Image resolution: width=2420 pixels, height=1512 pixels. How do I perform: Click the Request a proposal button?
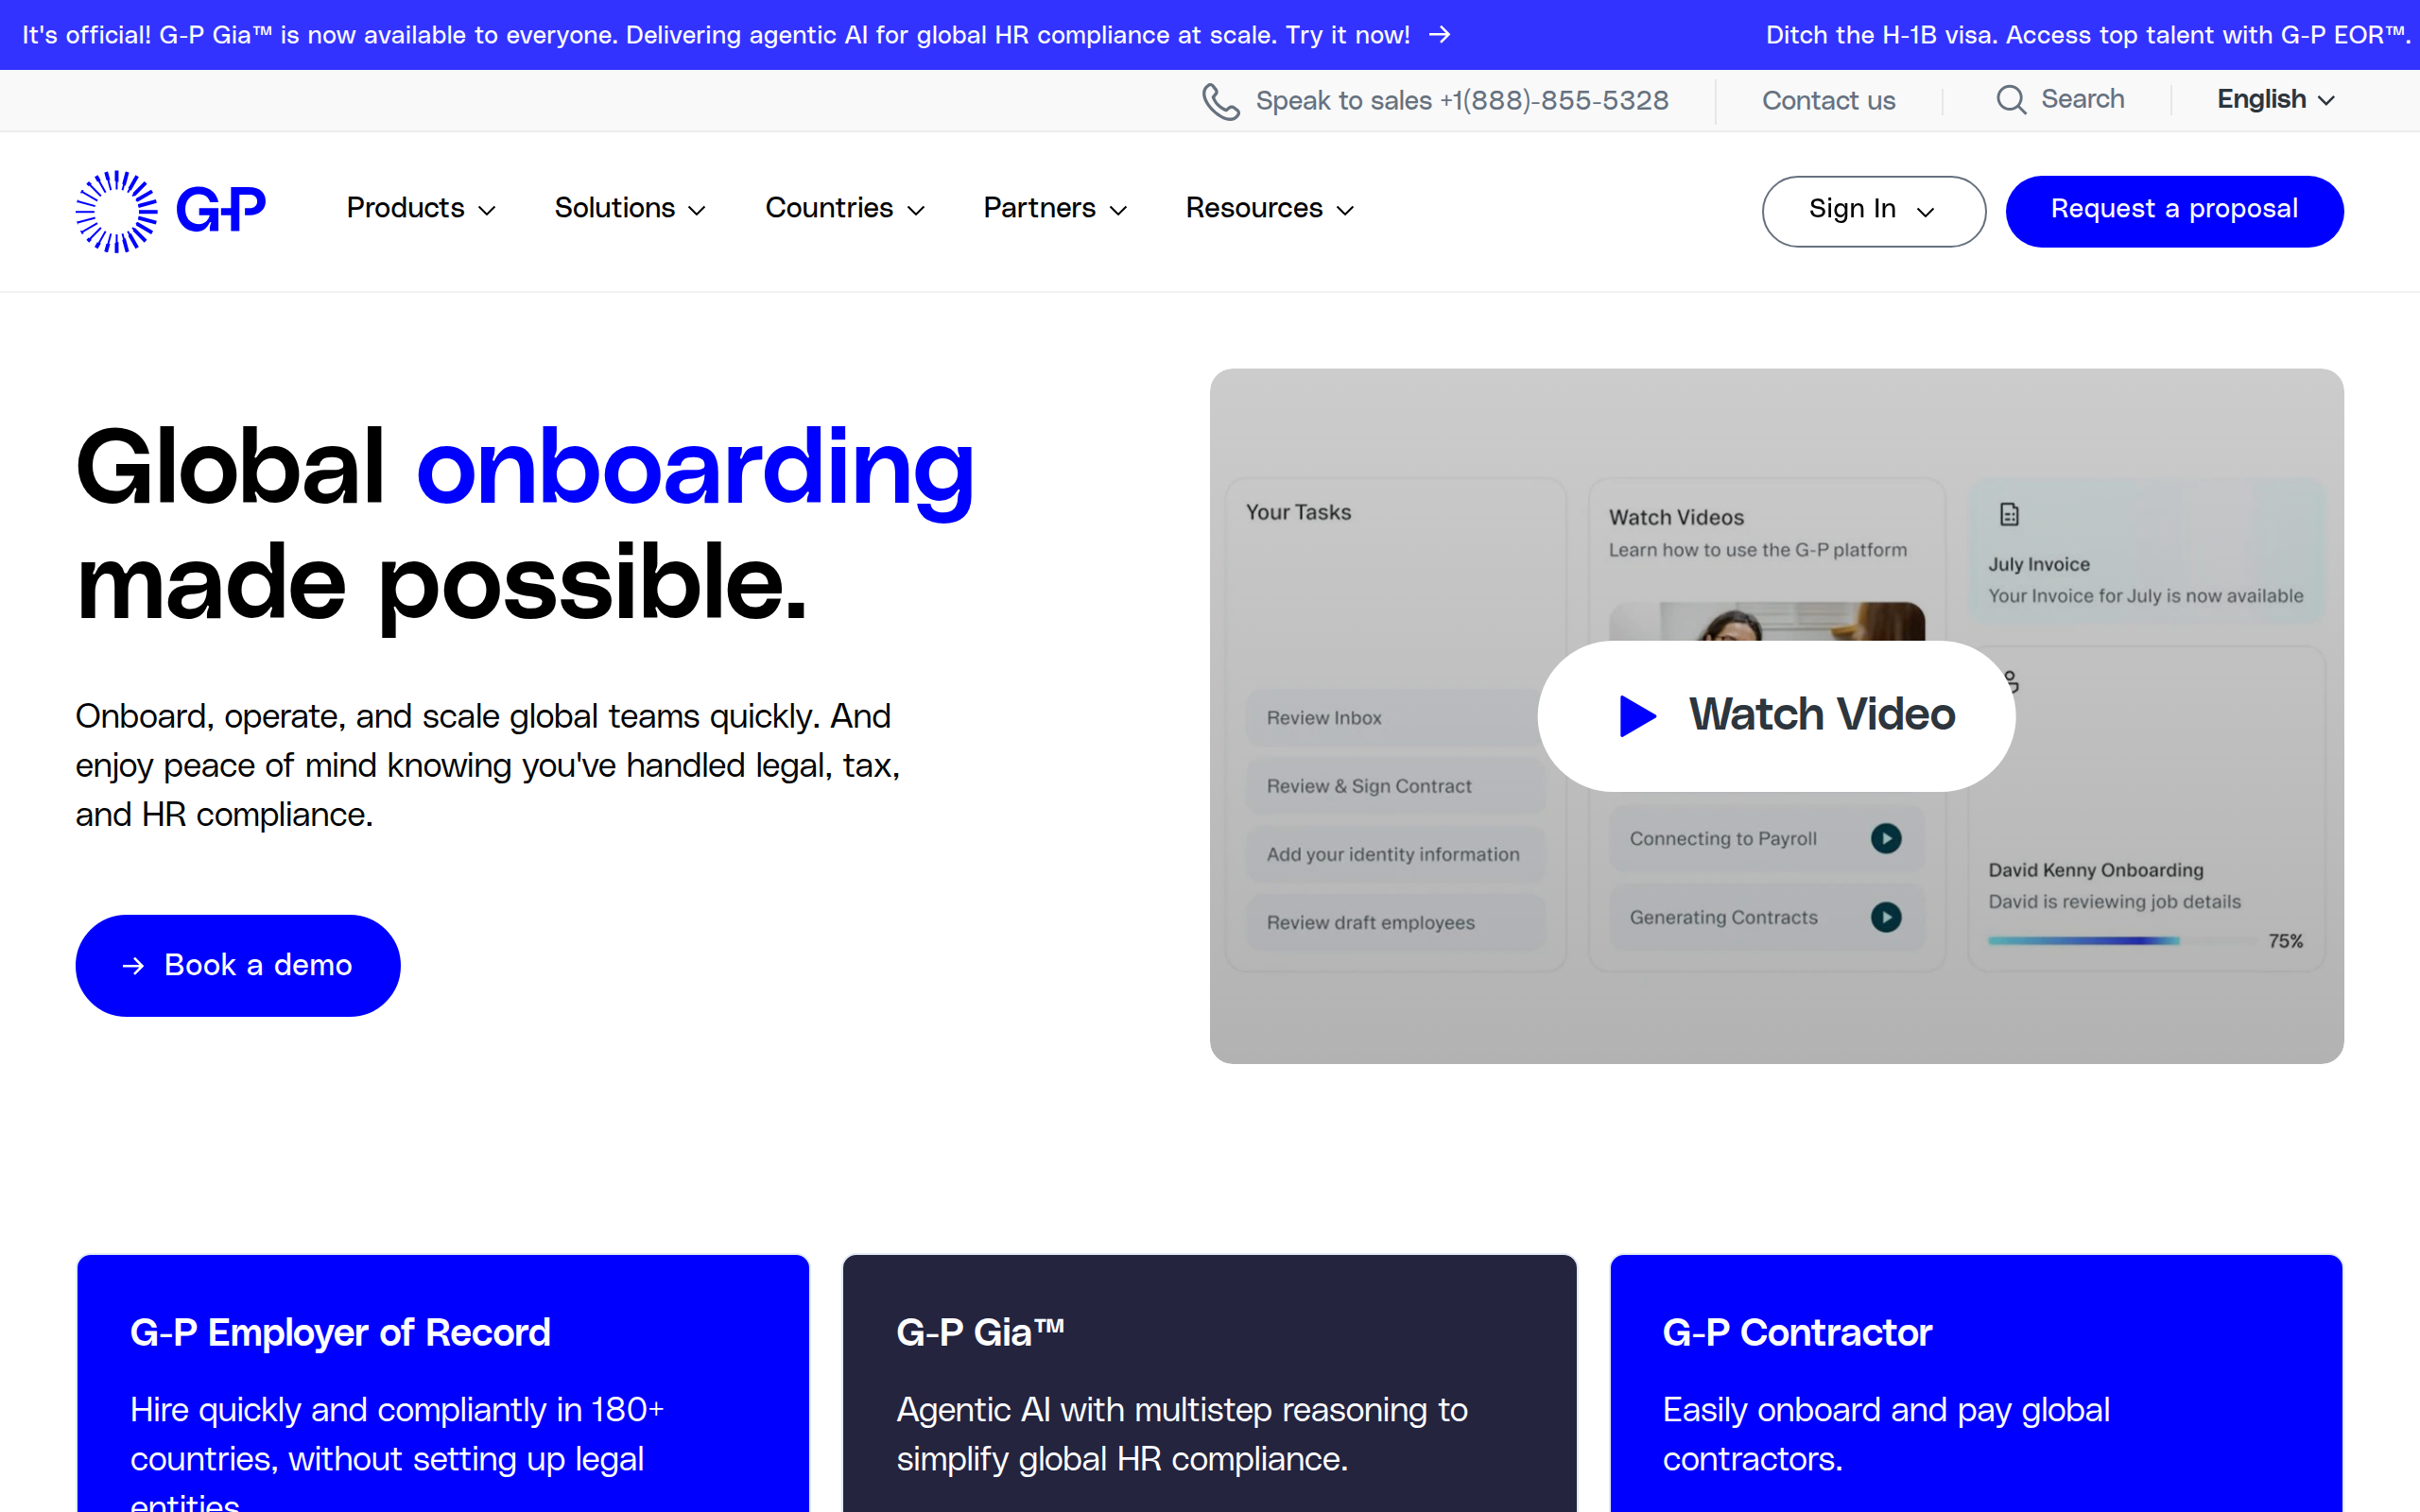pyautogui.click(x=2174, y=210)
